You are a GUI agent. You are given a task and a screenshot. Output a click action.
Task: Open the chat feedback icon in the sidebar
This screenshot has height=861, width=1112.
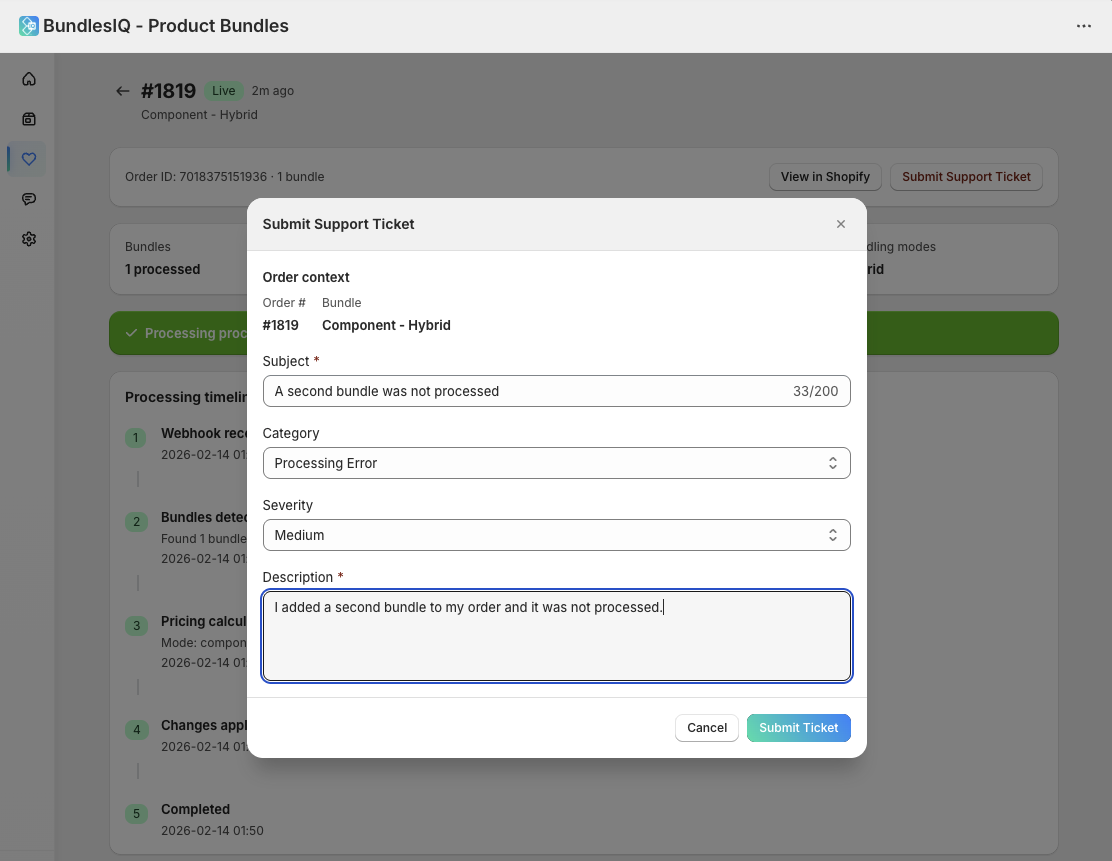28,198
